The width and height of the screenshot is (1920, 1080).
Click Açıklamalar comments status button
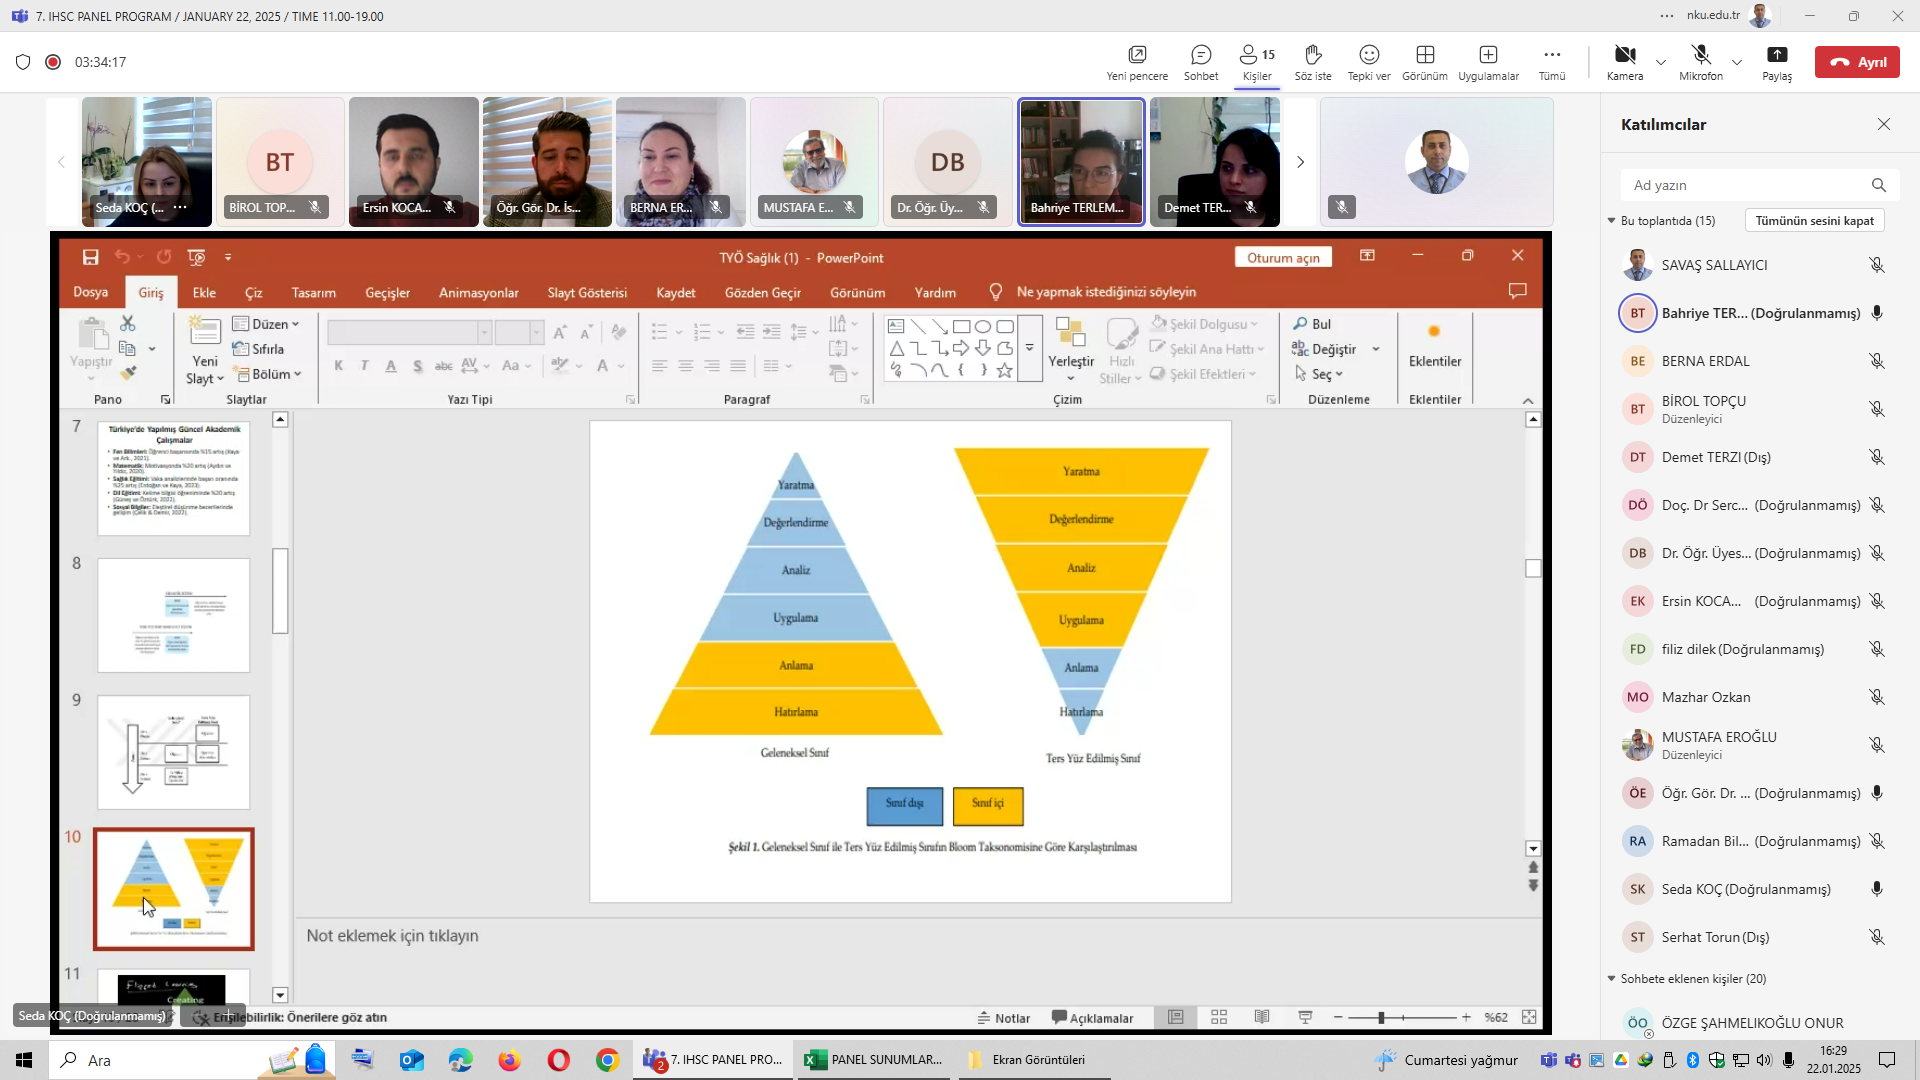point(1092,1018)
